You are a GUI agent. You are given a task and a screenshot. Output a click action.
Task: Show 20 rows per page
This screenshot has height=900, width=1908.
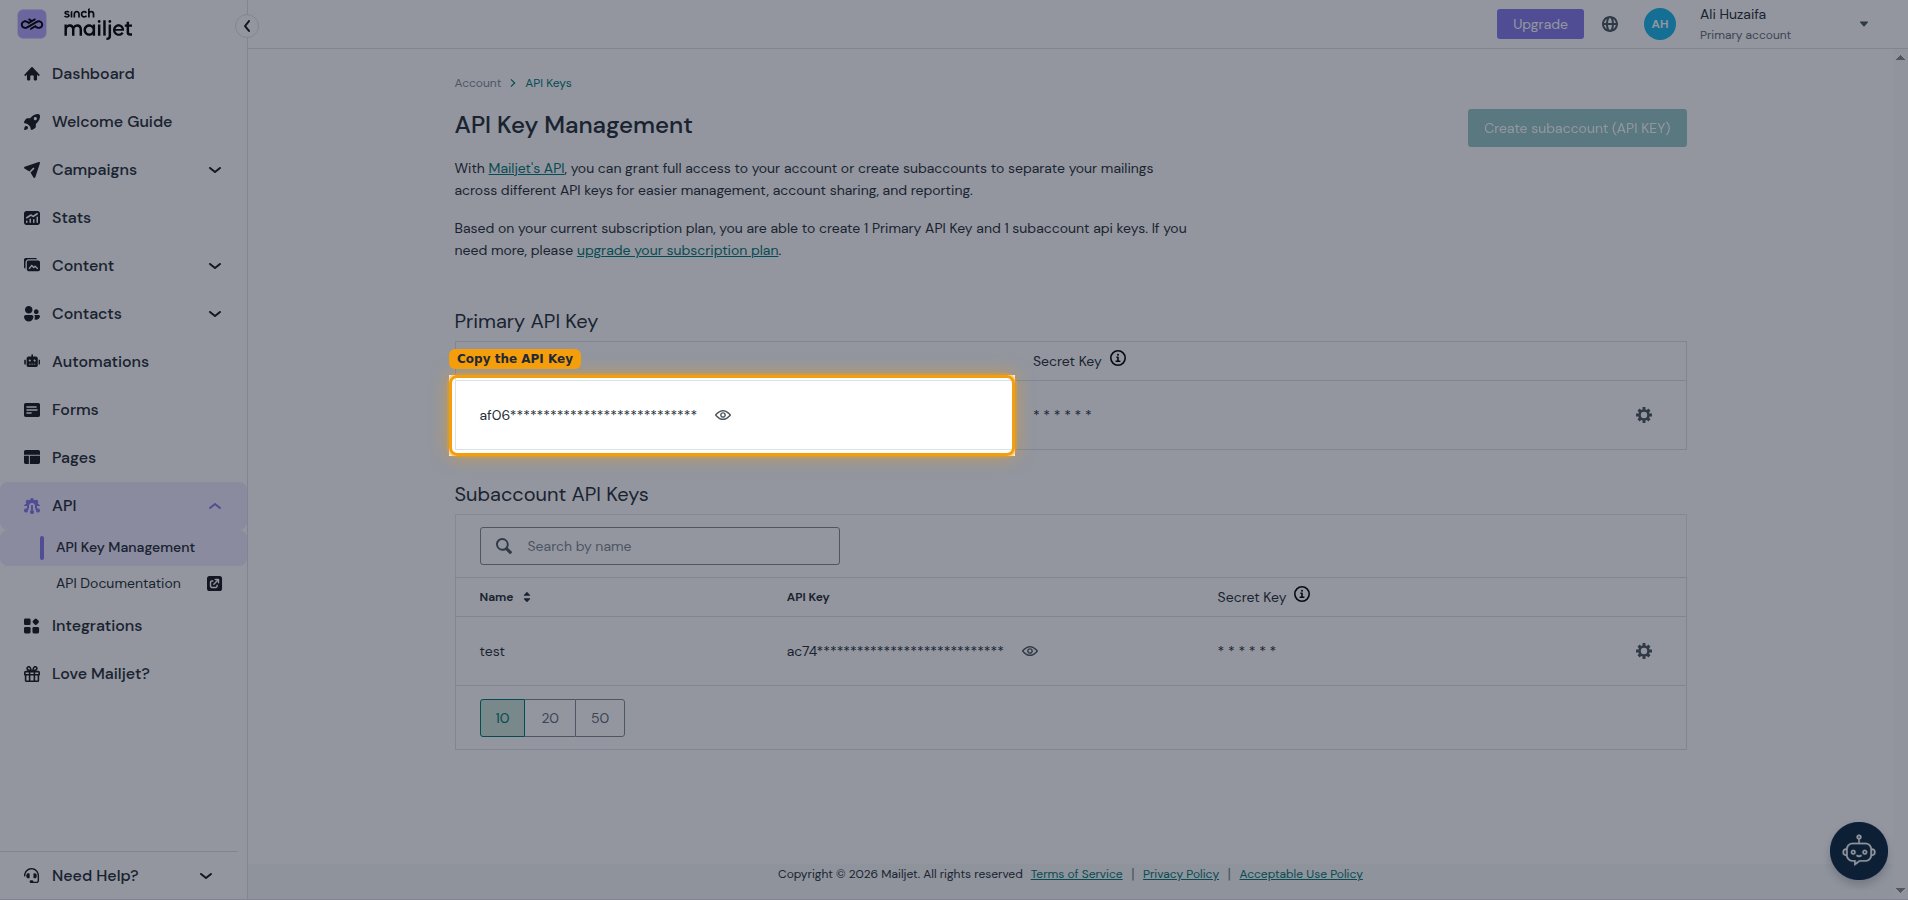(x=550, y=718)
